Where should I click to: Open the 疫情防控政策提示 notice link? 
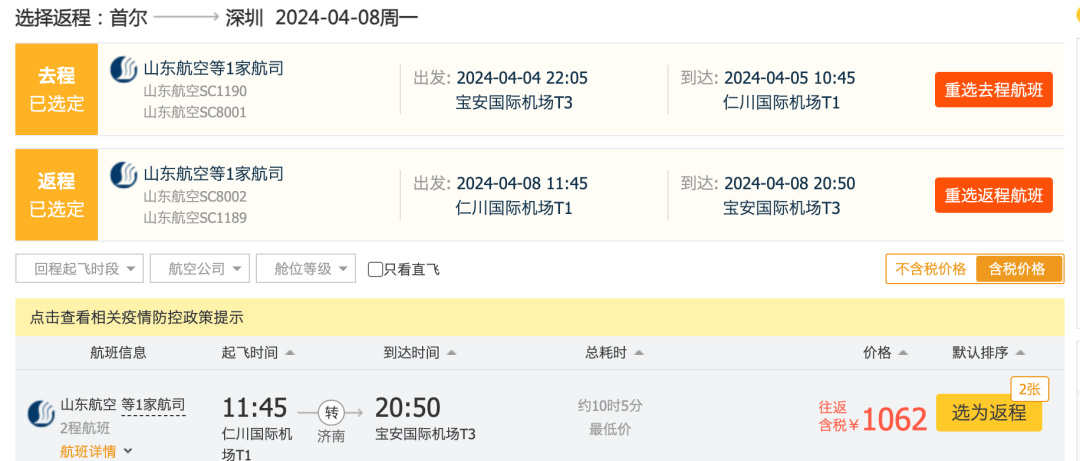coord(137,317)
